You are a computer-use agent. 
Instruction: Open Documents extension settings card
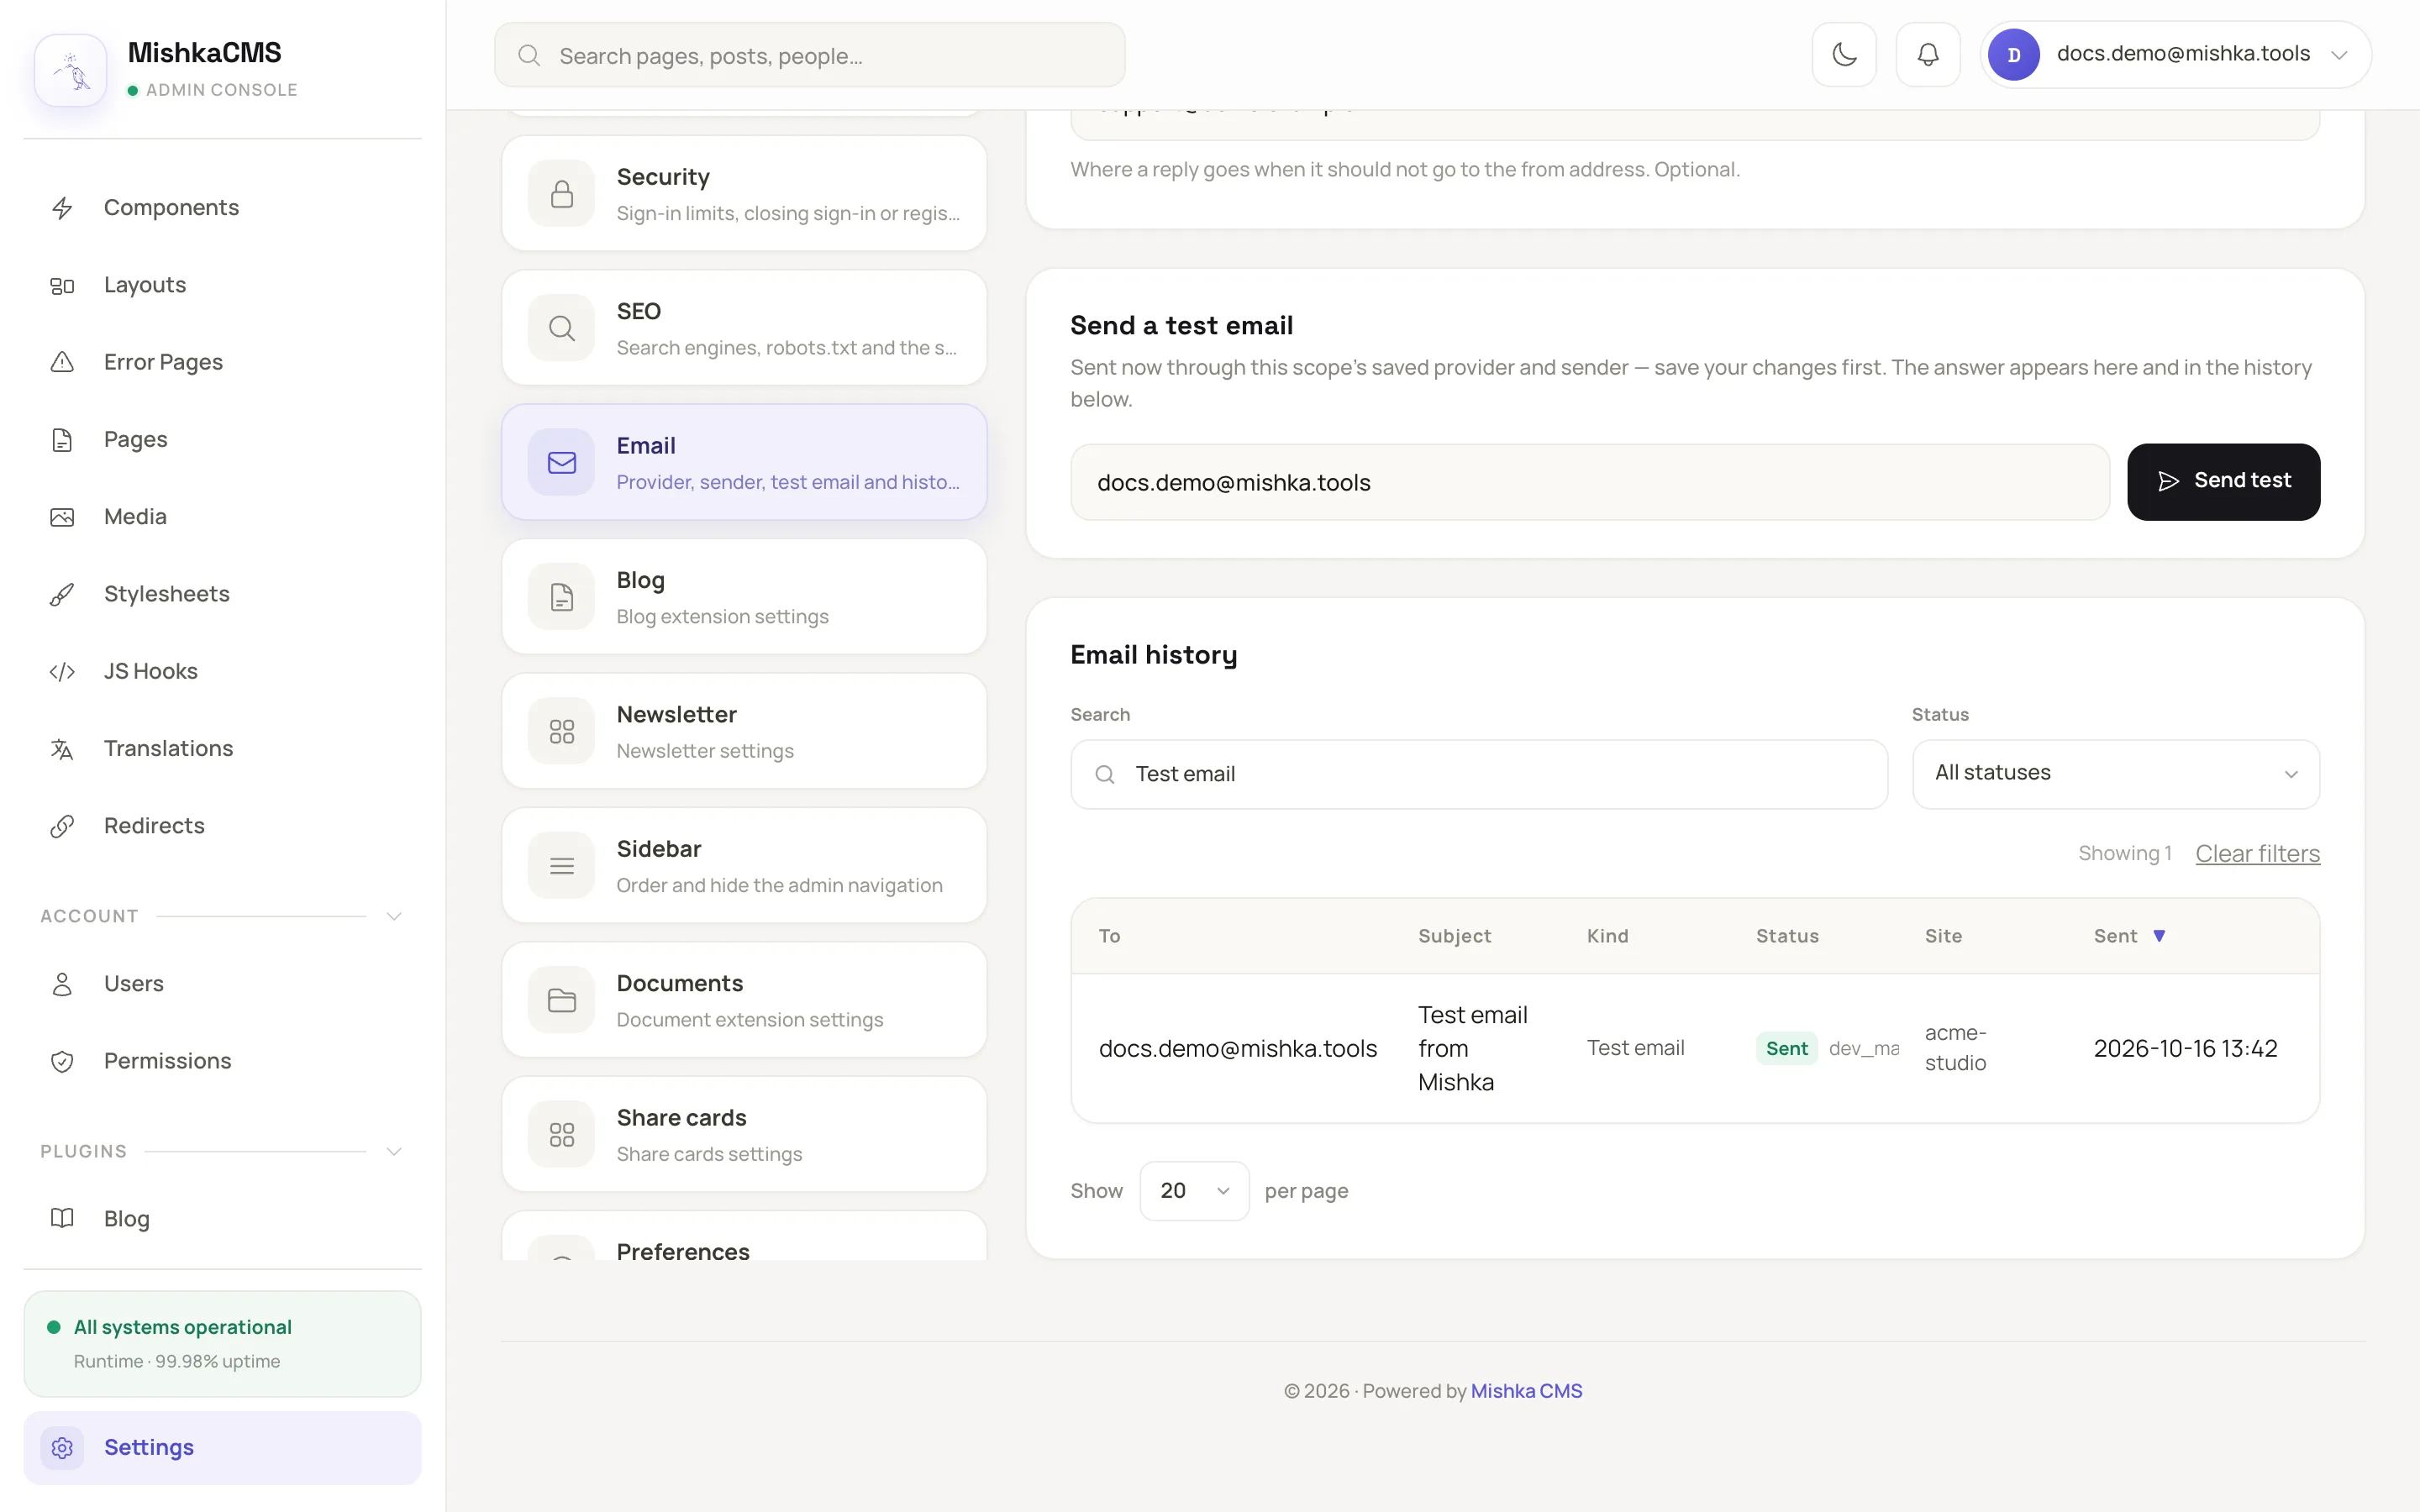click(x=744, y=1000)
